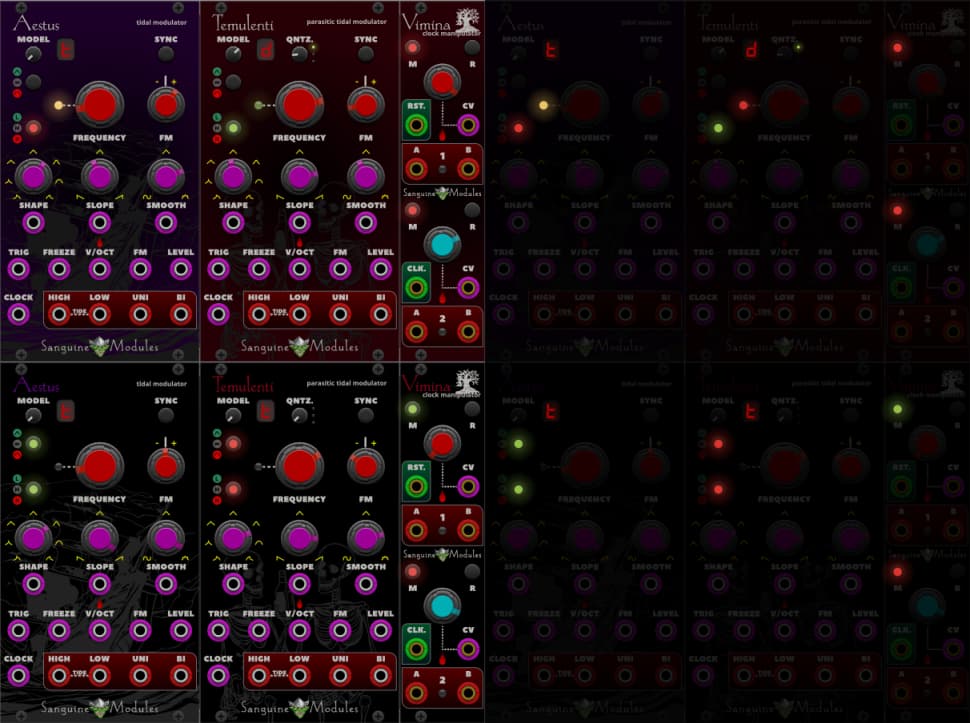
Task: Click FM input jack on red Temulenti module
Action: pyautogui.click(x=340, y=269)
